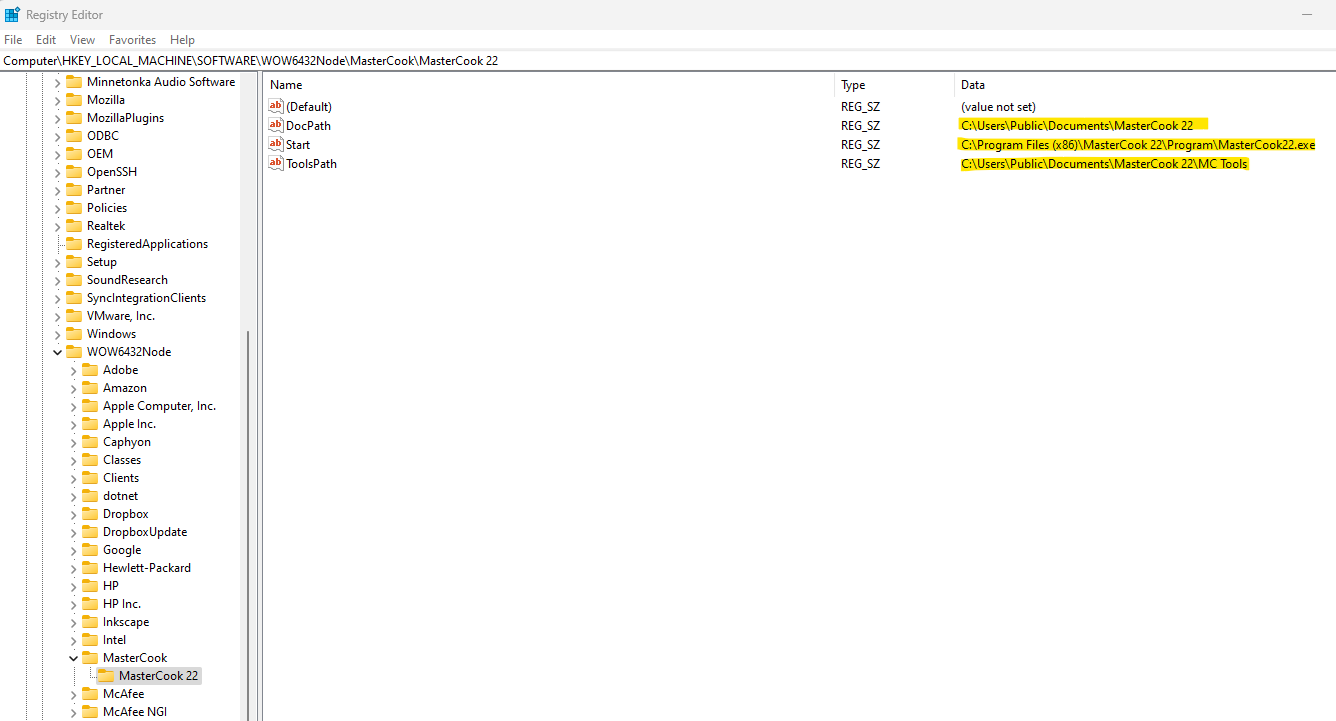The image size is (1336, 721).
Task: Click the Realtek folder icon
Action: (74, 226)
